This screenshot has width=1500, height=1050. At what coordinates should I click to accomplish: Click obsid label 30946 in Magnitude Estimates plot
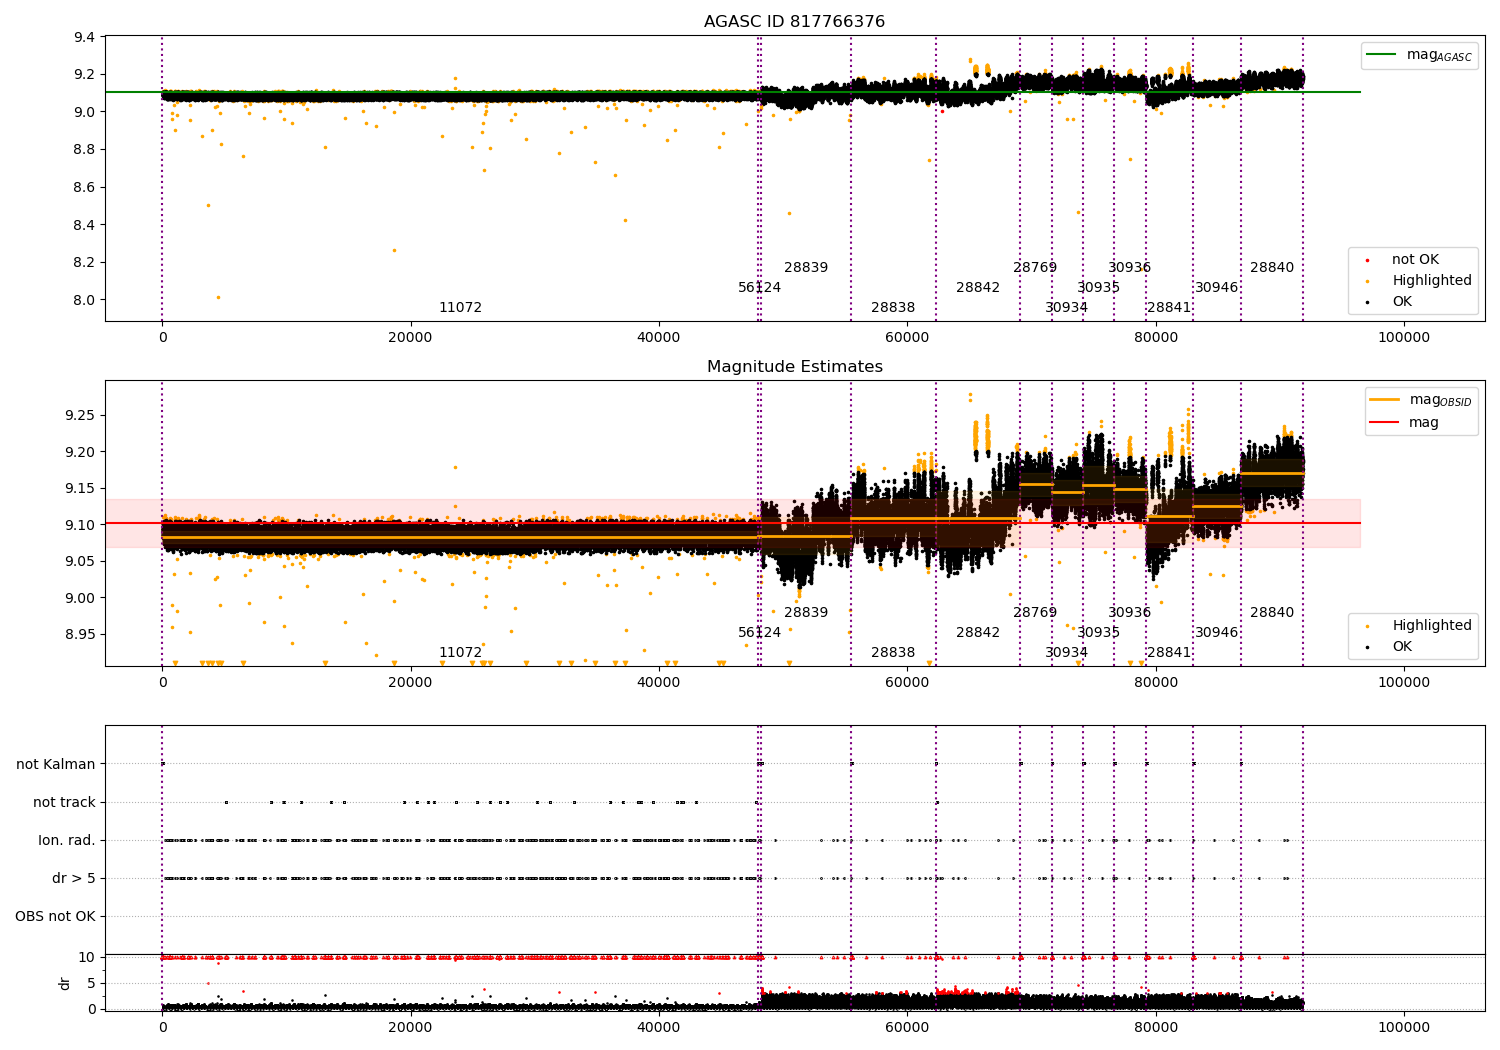pos(1217,633)
